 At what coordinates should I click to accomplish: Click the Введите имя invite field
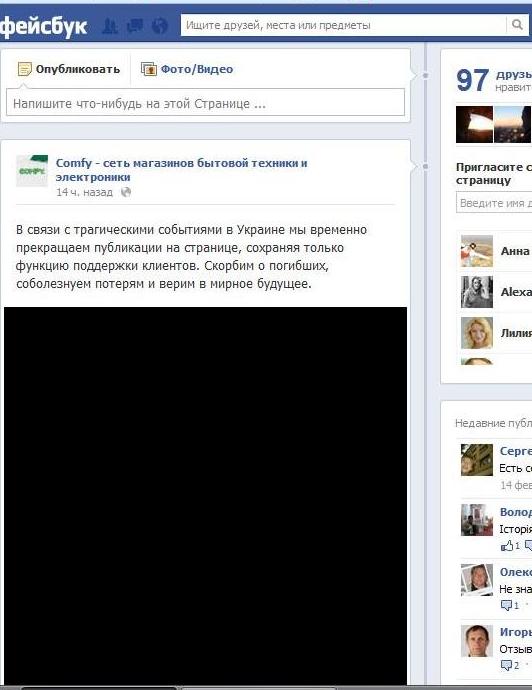494,203
